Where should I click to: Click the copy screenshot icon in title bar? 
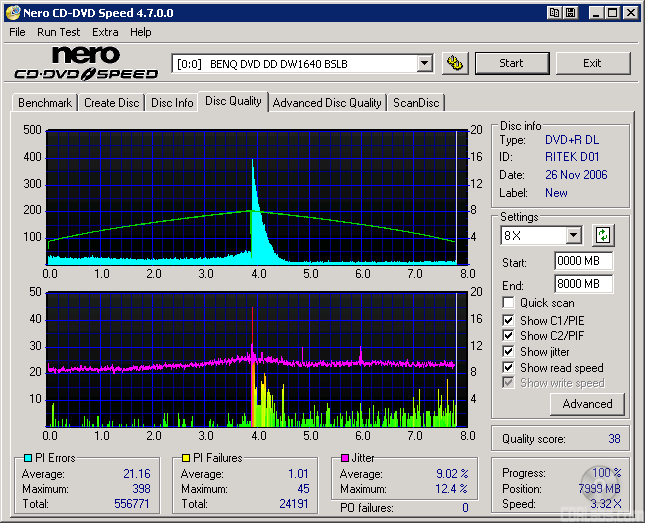pos(554,13)
